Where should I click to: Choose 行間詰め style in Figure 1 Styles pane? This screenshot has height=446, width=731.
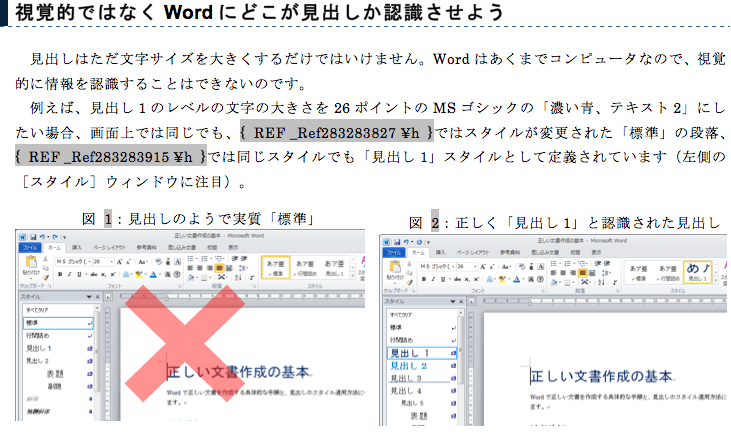pos(58,336)
